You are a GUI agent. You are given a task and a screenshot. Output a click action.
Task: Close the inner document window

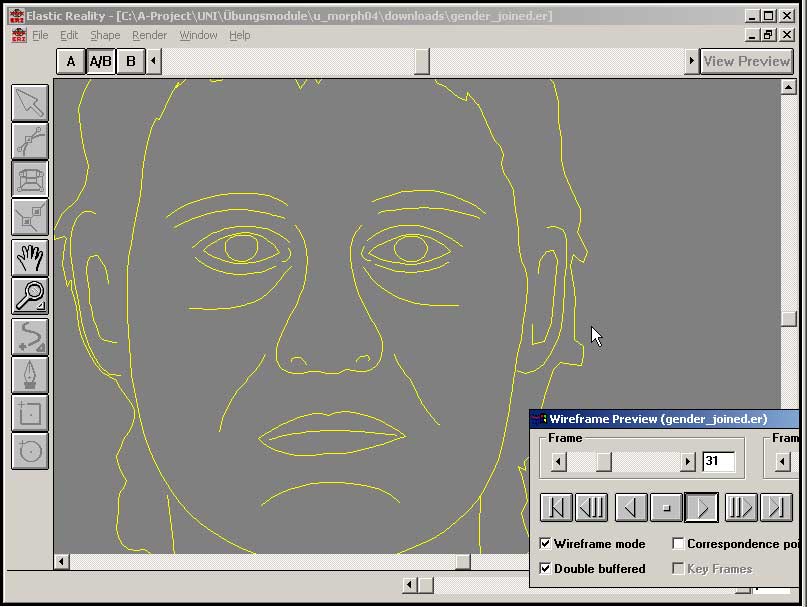click(x=786, y=35)
